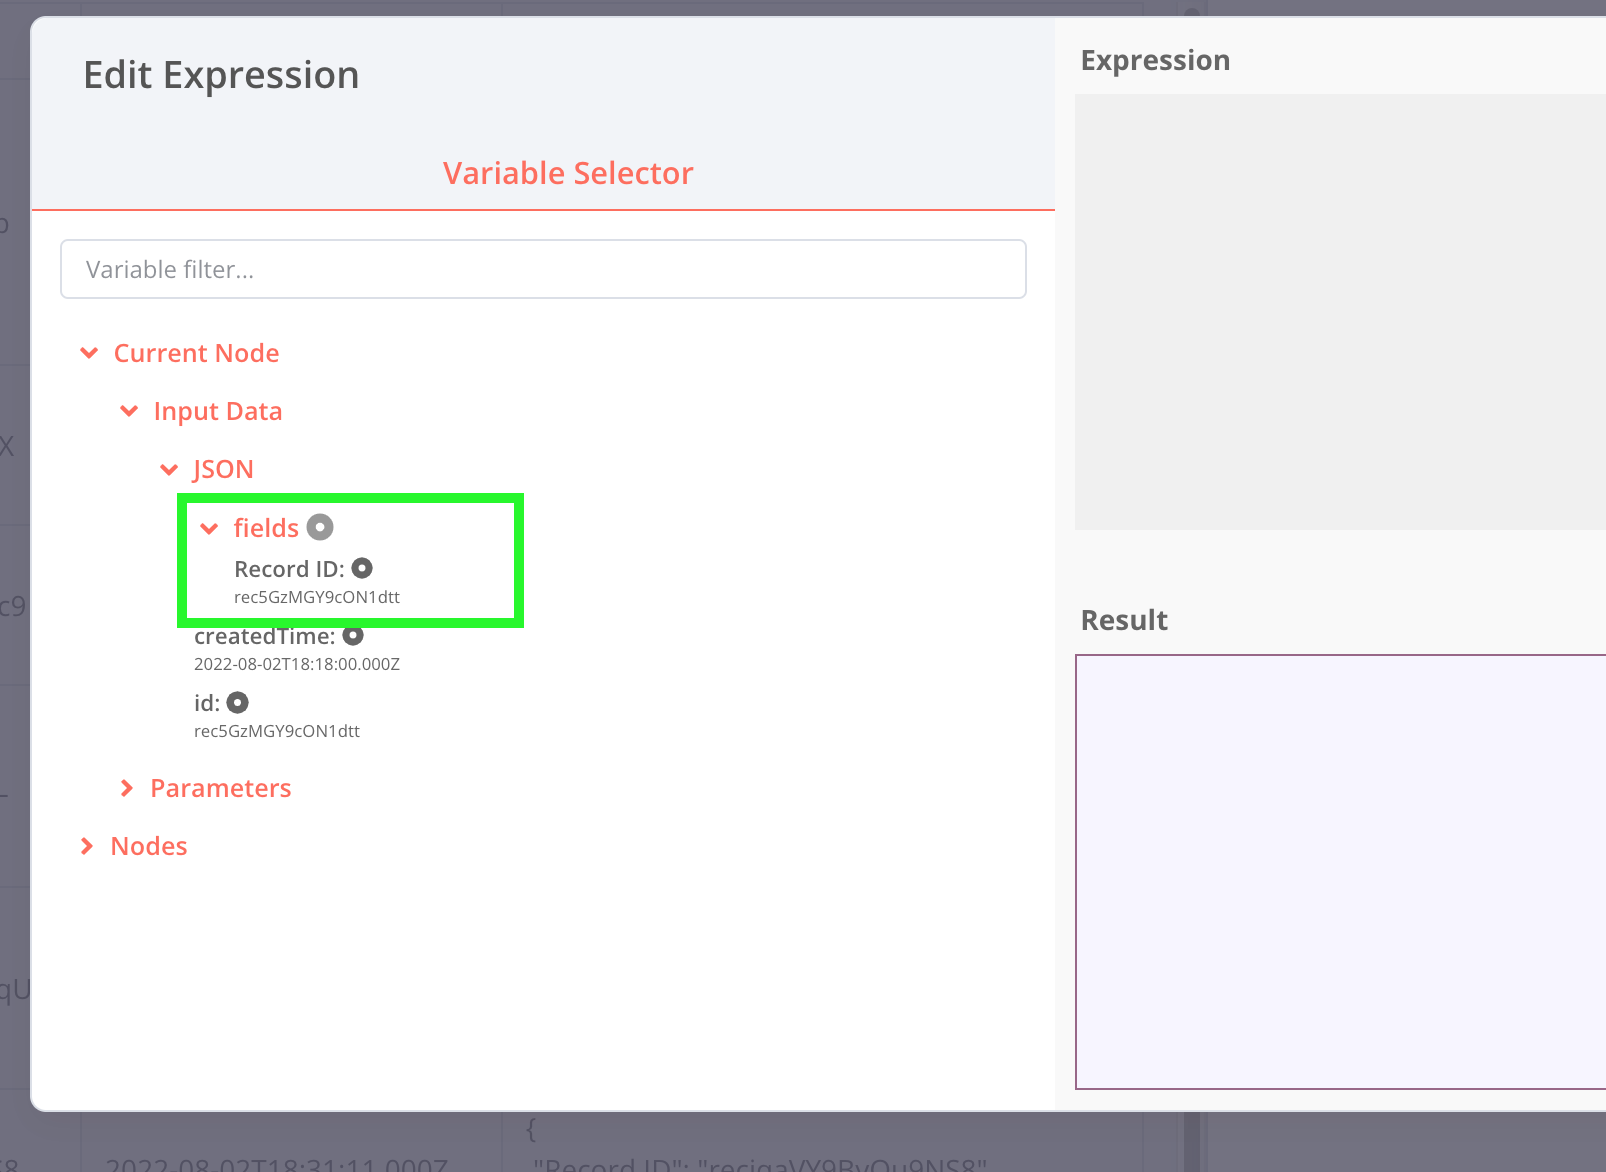Click the id value text under id
1606x1172 pixels.
click(x=277, y=731)
